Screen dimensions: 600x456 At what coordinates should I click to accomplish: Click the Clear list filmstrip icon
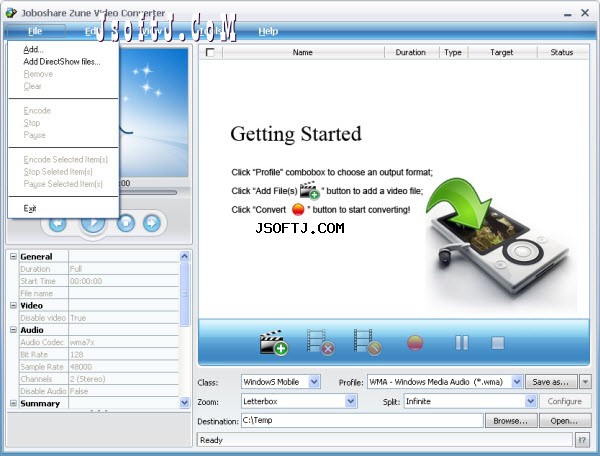coord(367,342)
